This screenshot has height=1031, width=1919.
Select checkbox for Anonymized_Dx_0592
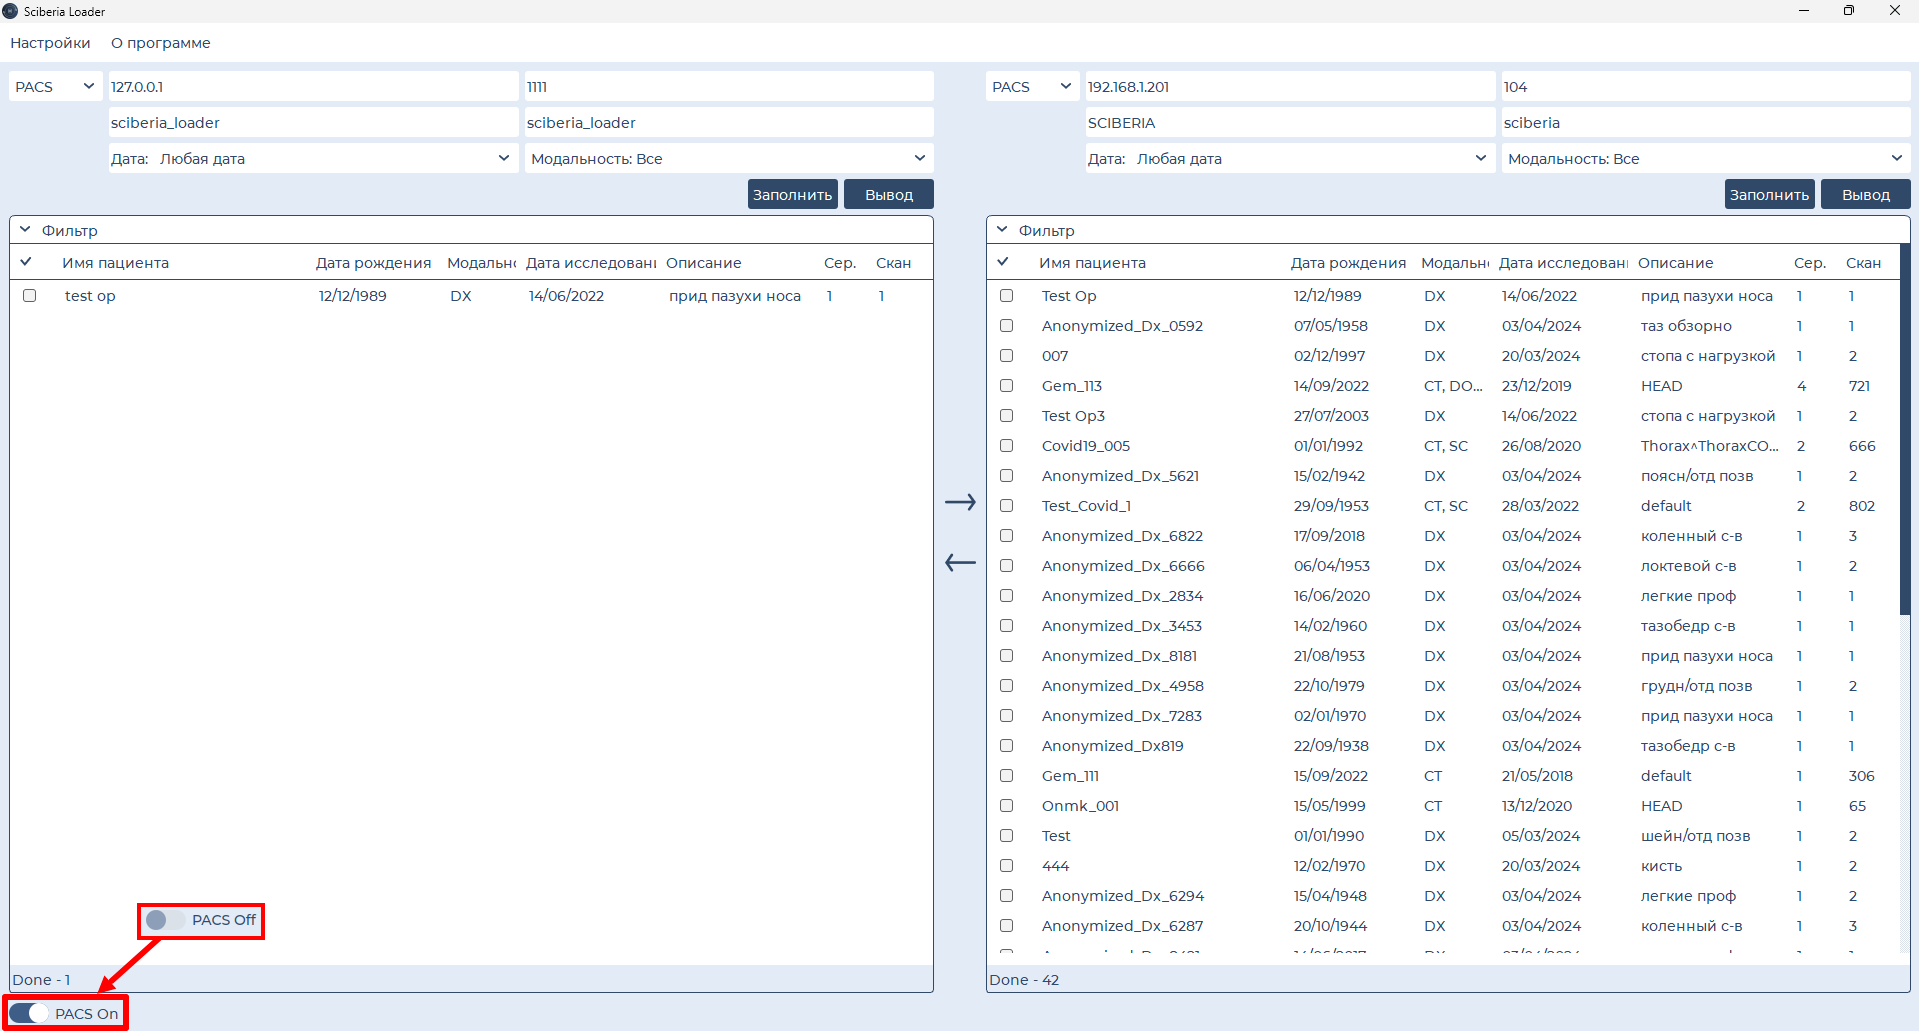(x=1007, y=326)
